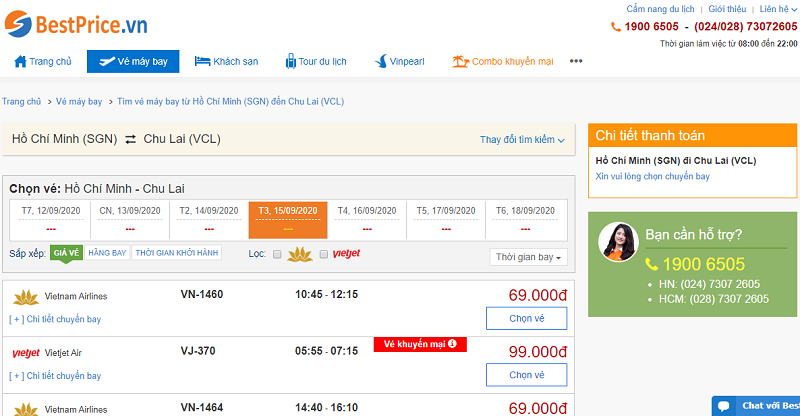Open the Trang chủ menu item
This screenshot has width=800, height=416.
pyautogui.click(x=43, y=61)
